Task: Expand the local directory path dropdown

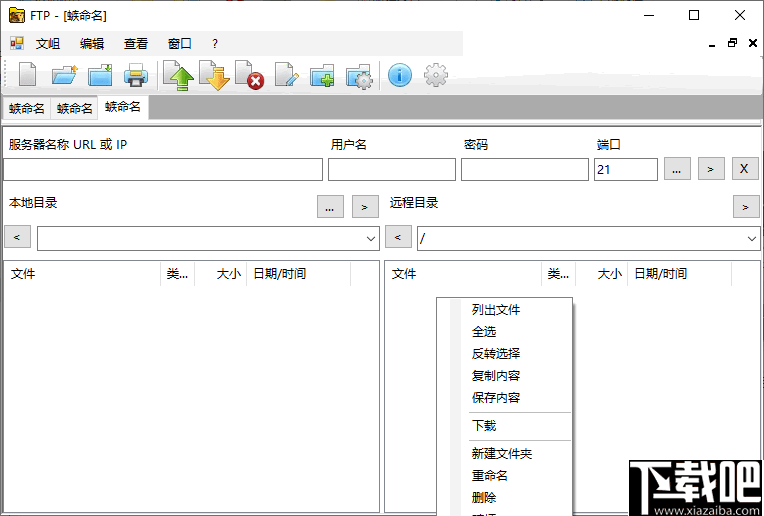Action: pos(370,239)
